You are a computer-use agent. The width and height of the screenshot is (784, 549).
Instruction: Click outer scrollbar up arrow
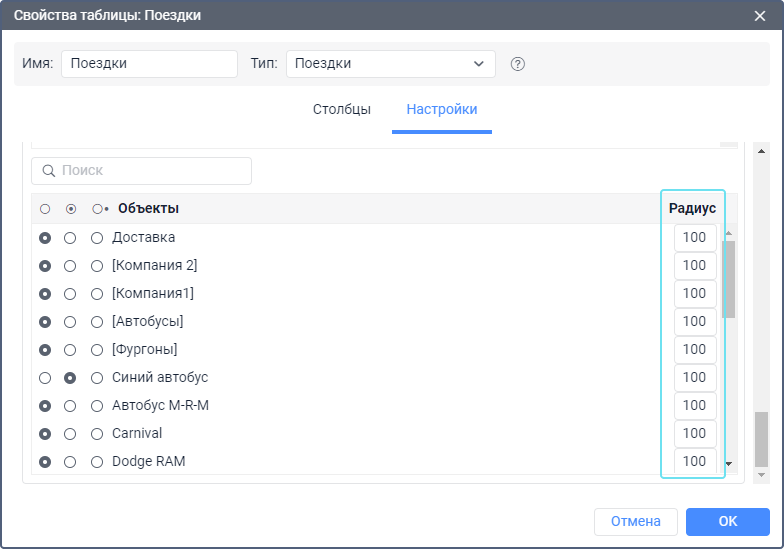coord(762,151)
